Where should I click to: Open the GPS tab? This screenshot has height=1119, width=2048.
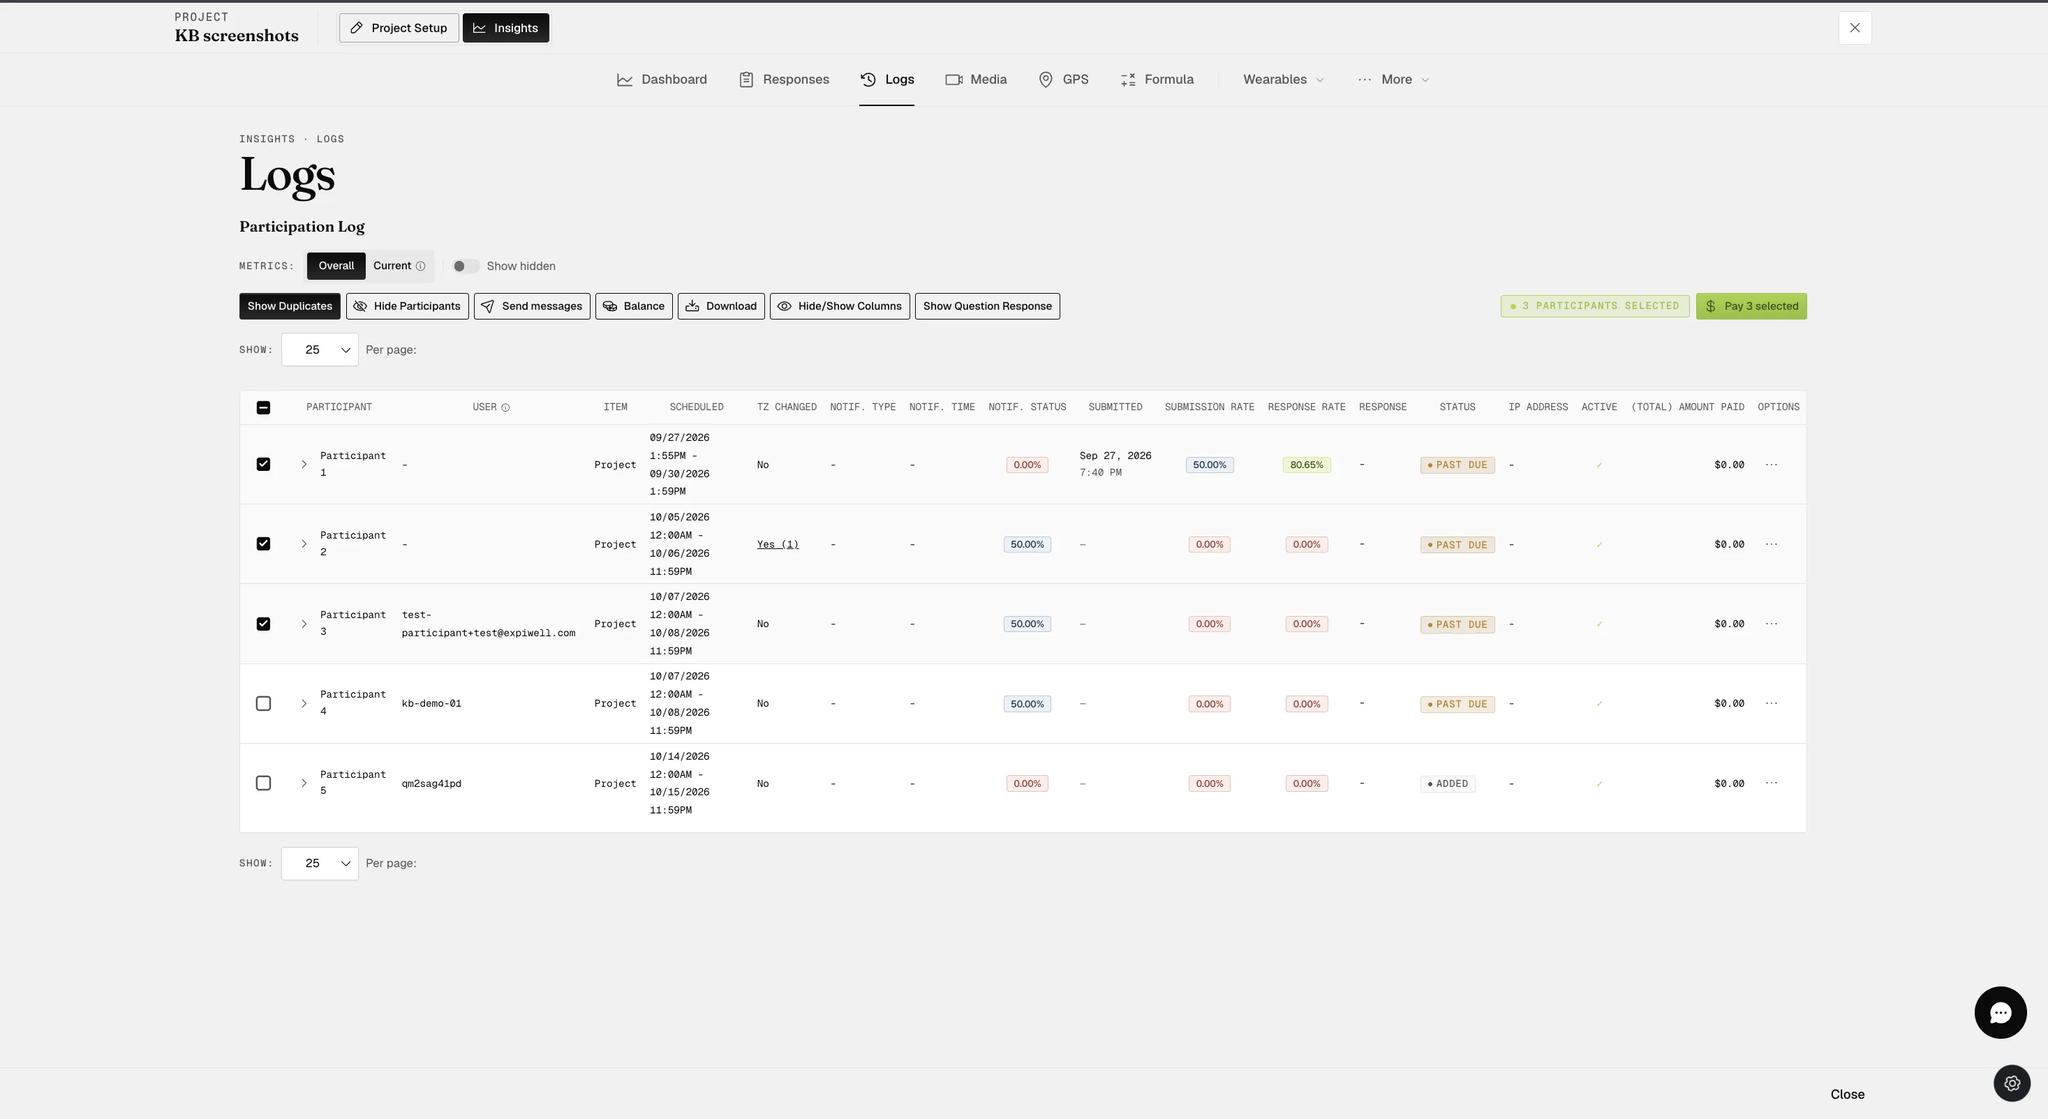[1063, 79]
